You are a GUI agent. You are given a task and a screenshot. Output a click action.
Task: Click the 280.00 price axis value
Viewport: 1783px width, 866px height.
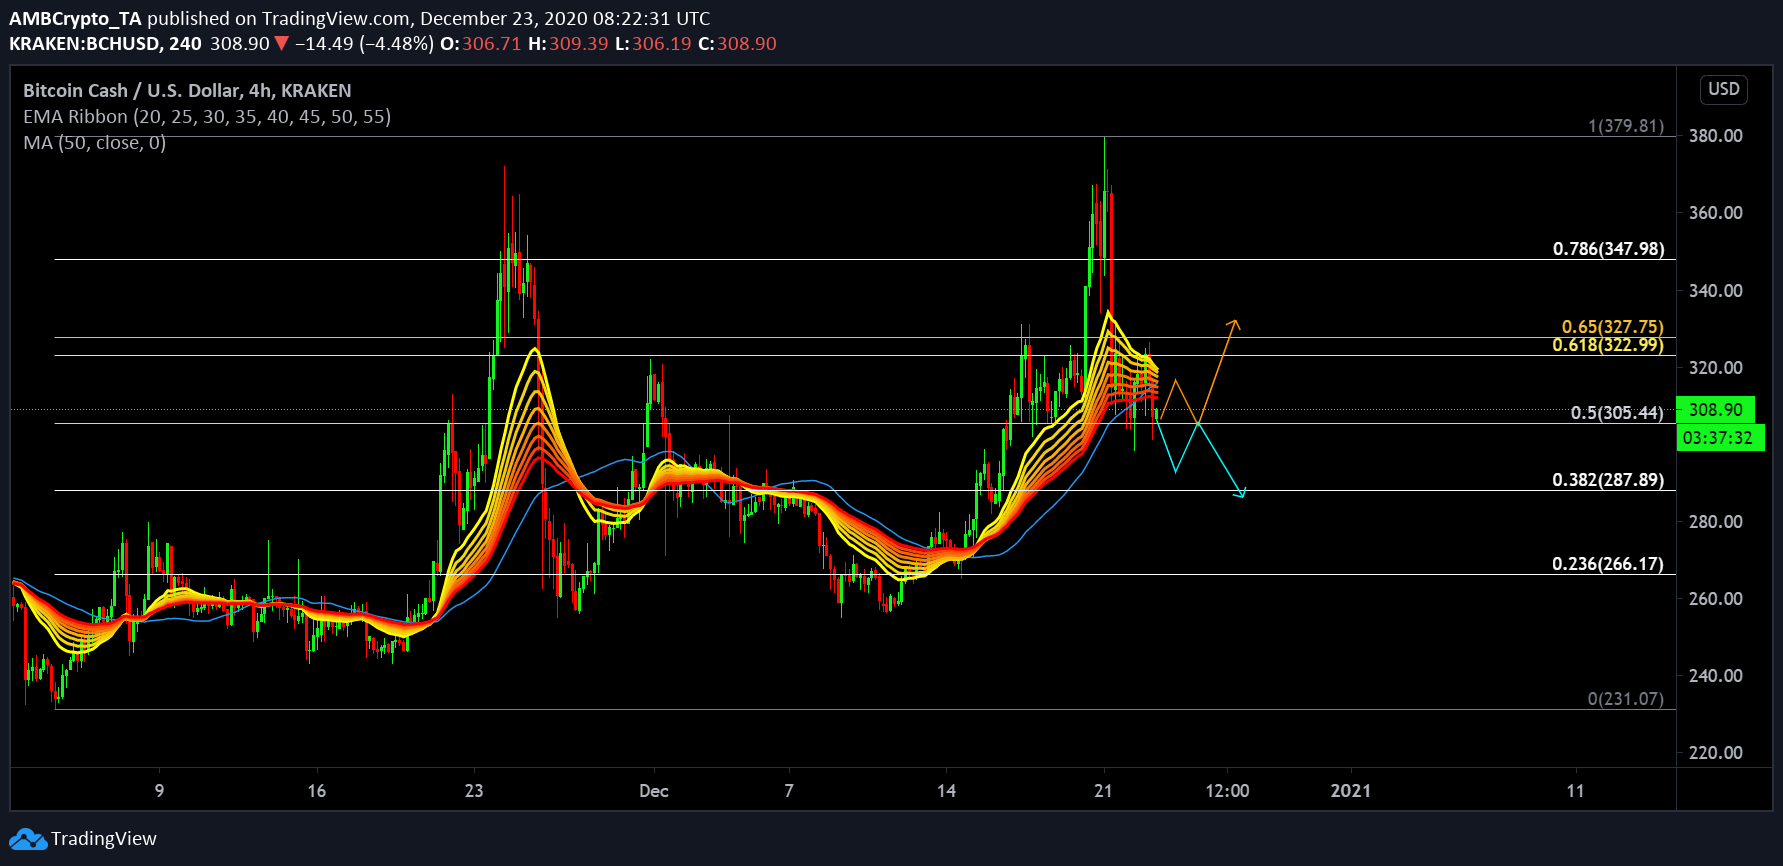(x=1716, y=522)
